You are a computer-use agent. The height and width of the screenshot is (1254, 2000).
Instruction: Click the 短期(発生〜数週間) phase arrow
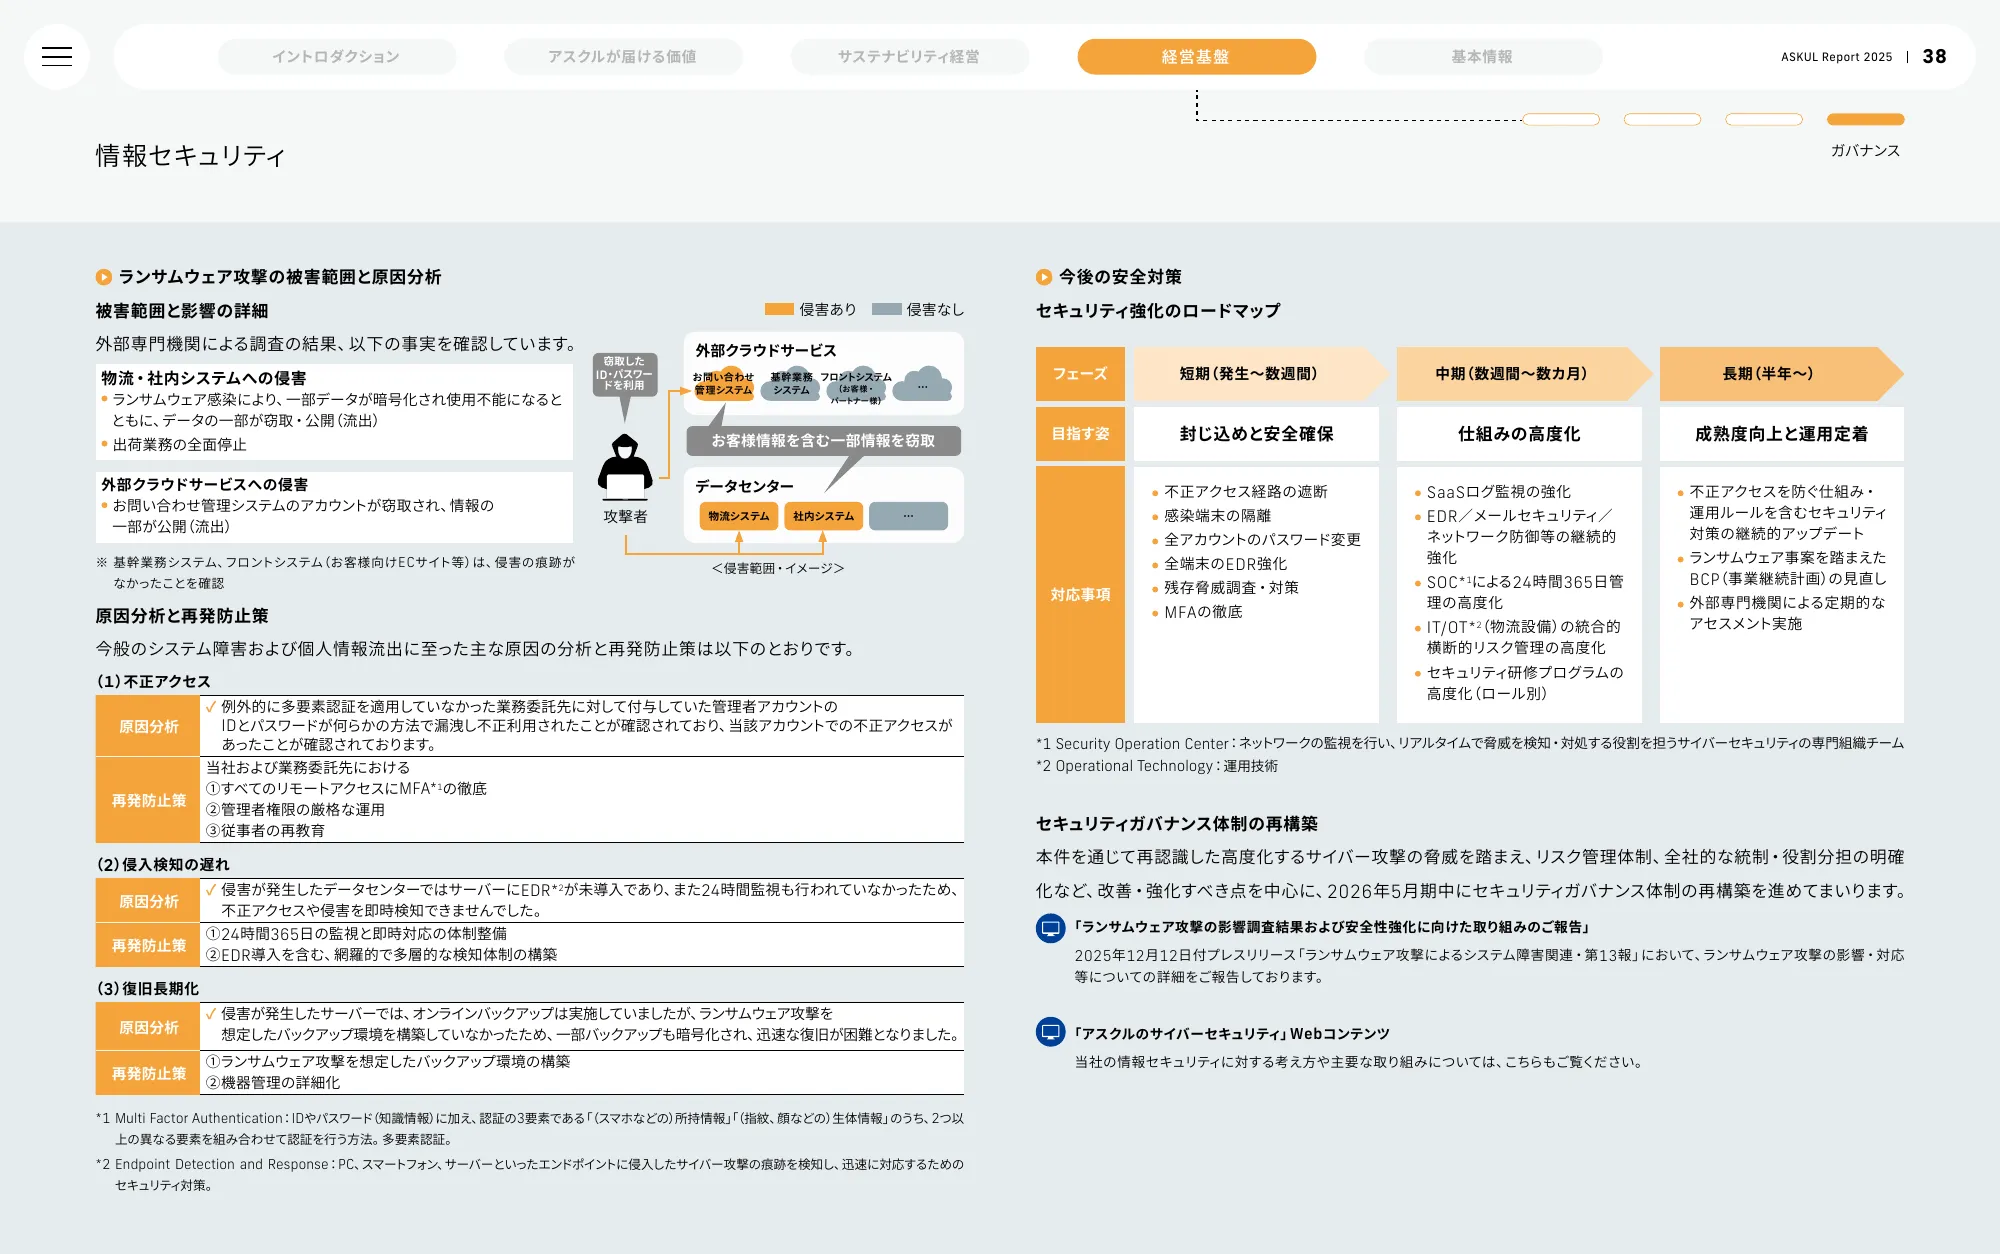click(1261, 374)
